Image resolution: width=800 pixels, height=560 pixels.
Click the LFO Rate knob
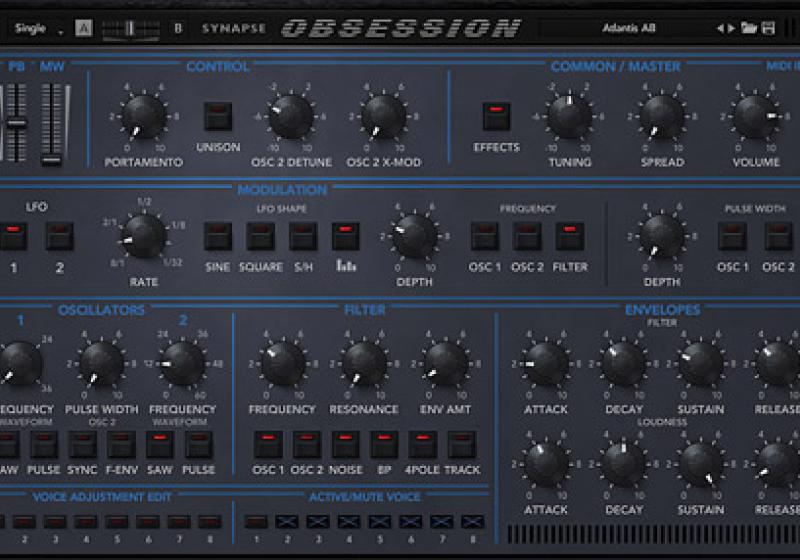pos(144,236)
